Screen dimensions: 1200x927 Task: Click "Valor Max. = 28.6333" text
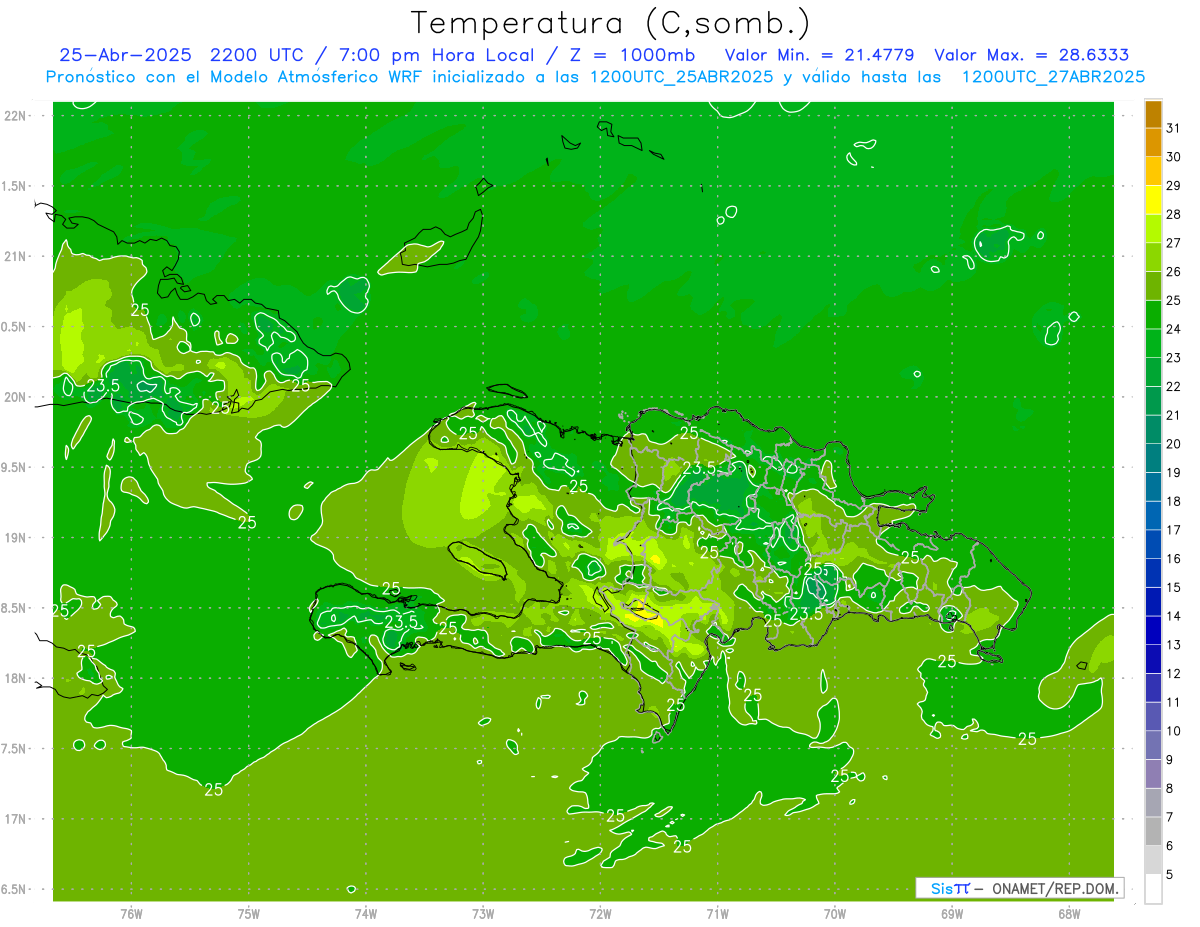point(1032,55)
